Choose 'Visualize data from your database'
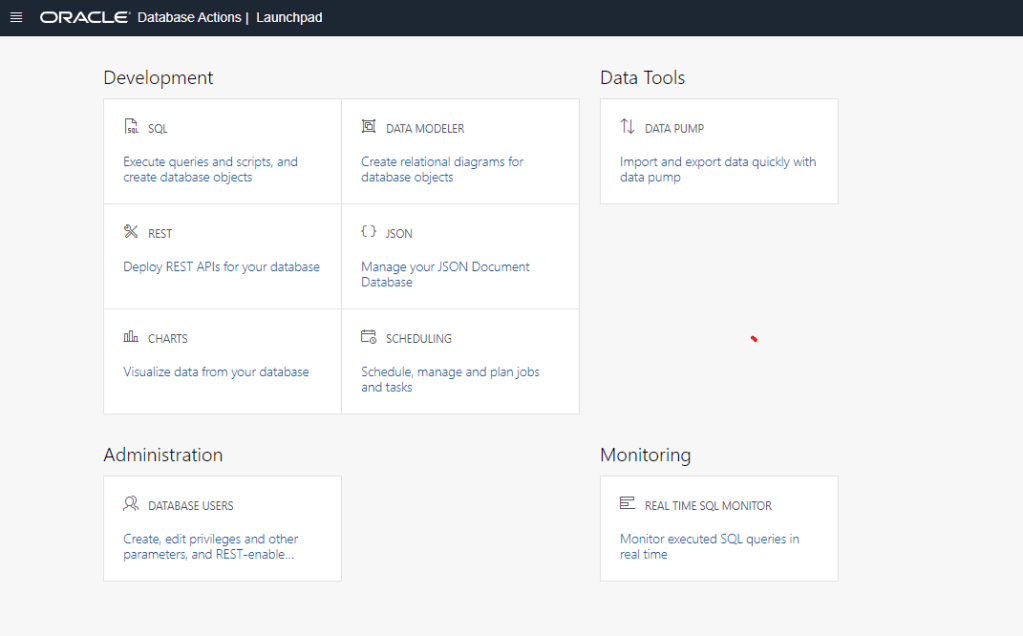 216,372
